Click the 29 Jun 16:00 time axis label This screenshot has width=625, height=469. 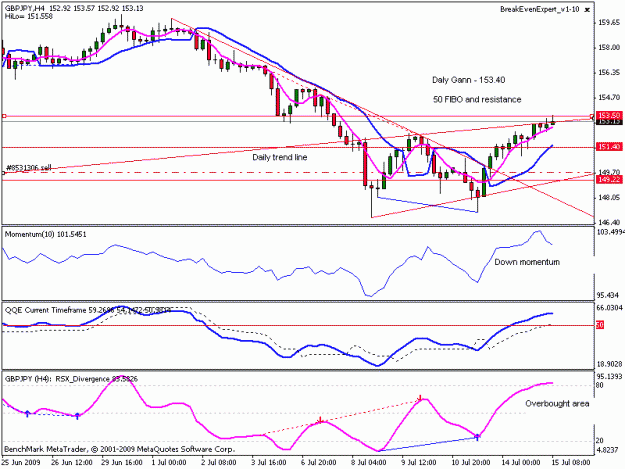point(122,463)
